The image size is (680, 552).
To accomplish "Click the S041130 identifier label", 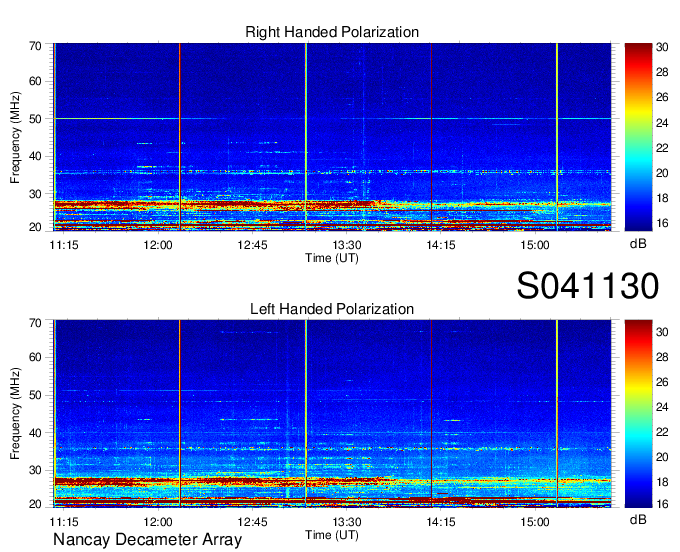I will pos(588,286).
